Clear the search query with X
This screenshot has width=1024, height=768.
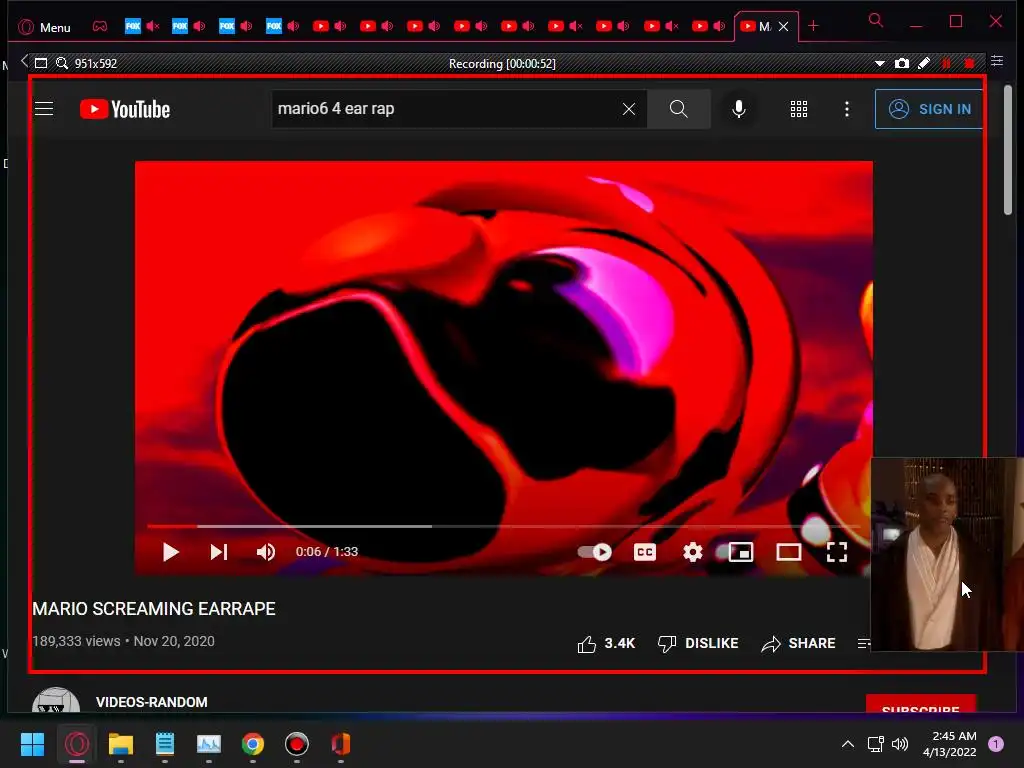click(x=629, y=109)
